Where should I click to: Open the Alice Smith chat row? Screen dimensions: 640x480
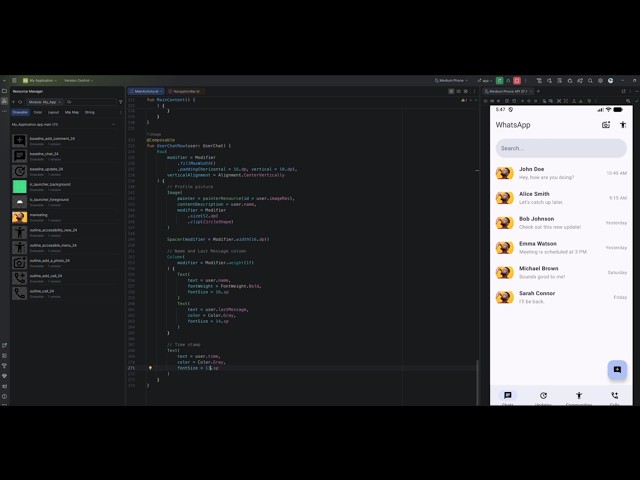pos(561,198)
